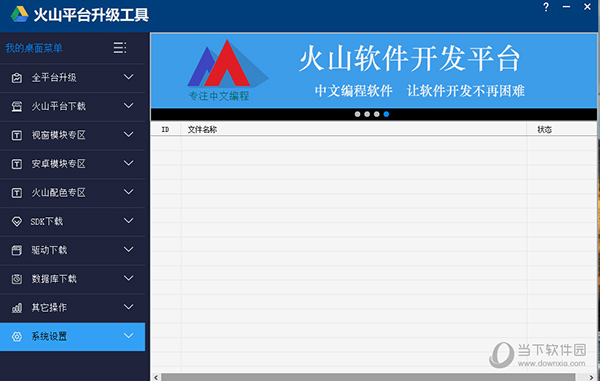The width and height of the screenshot is (600, 381).
Task: Click the horizontal scrollbar thumb
Action: click(368, 377)
